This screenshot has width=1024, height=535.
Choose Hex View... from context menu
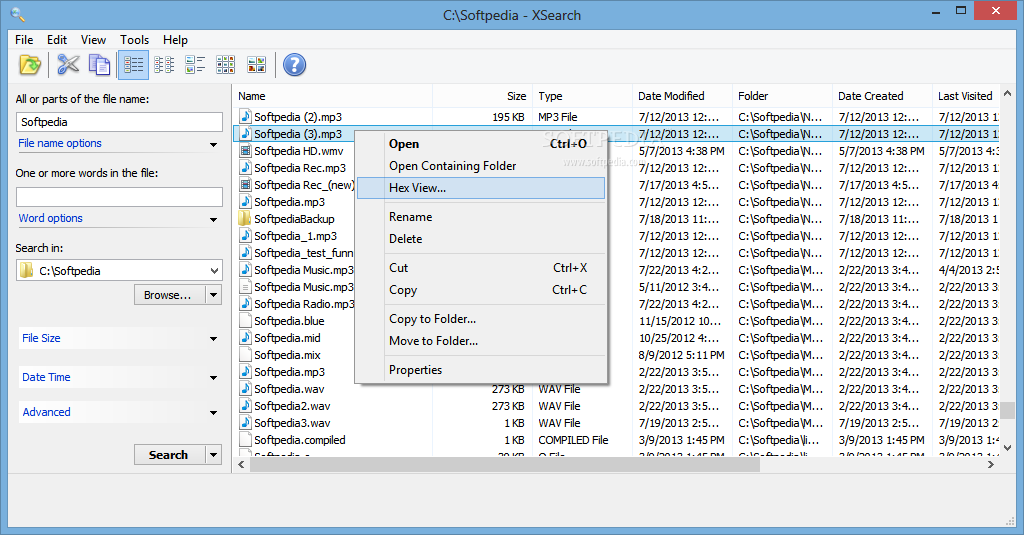point(481,188)
